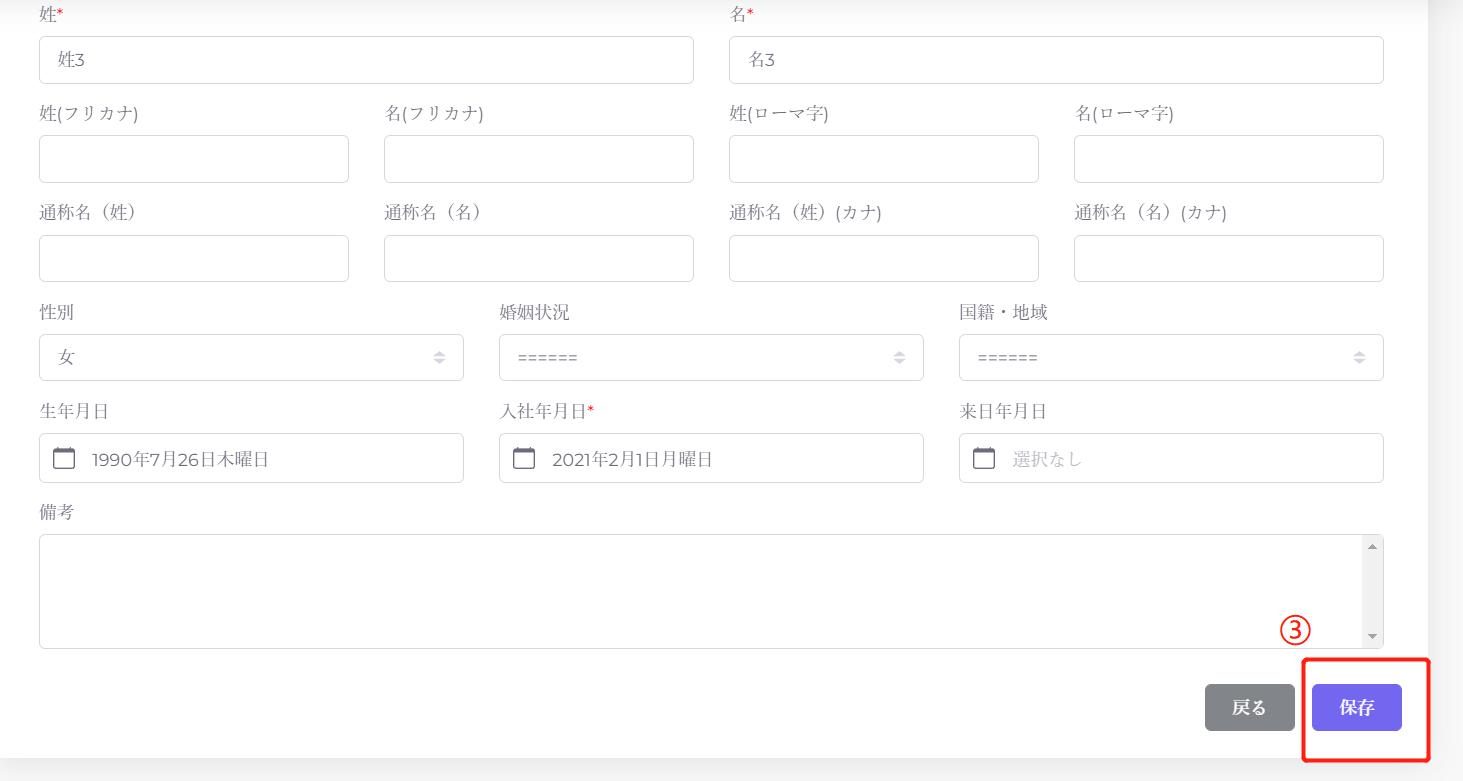Image resolution: width=1463 pixels, height=781 pixels.
Task: Focus the 姓(フリカナ) text field
Action: [x=194, y=159]
